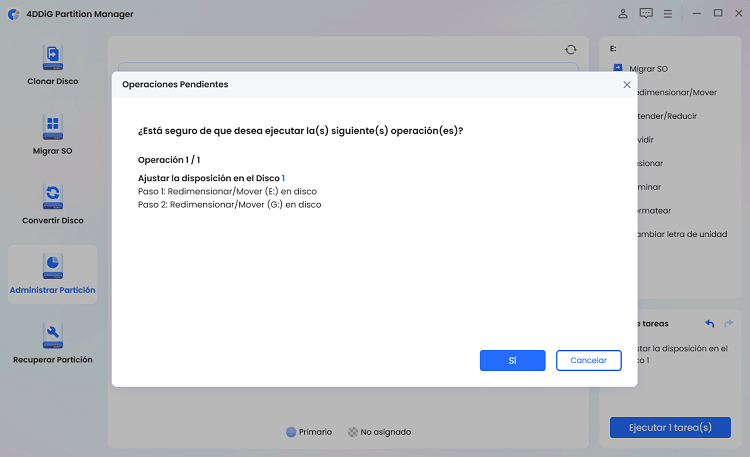Screen dimensions: 750x457
Task: Confirm the operations with Sí
Action: (512, 360)
